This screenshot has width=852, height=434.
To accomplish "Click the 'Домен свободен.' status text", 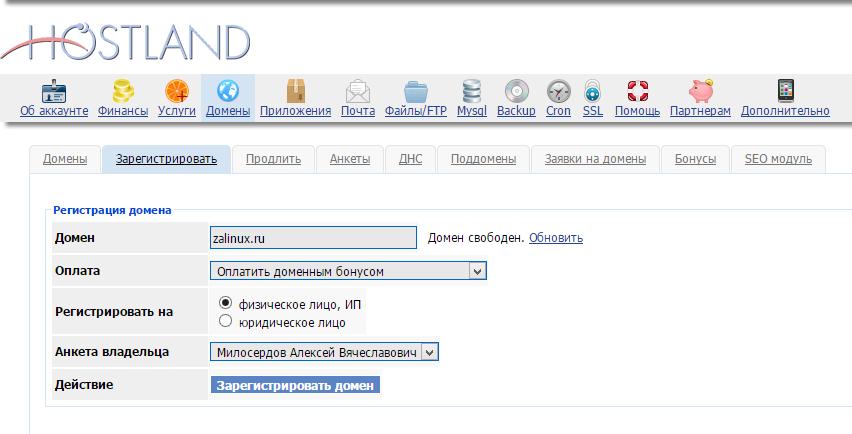I will 477,238.
